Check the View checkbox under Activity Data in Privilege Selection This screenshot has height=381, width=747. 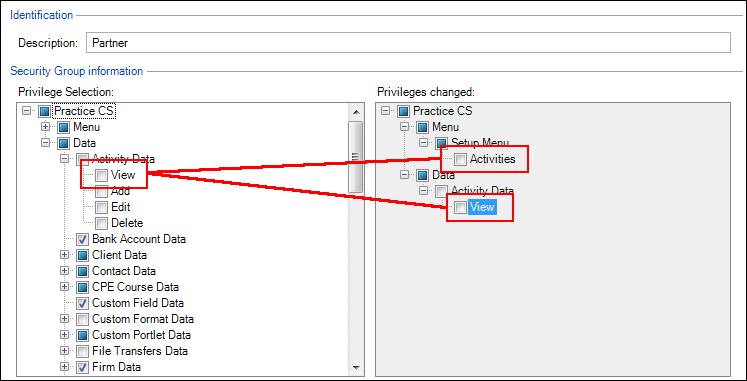101,175
